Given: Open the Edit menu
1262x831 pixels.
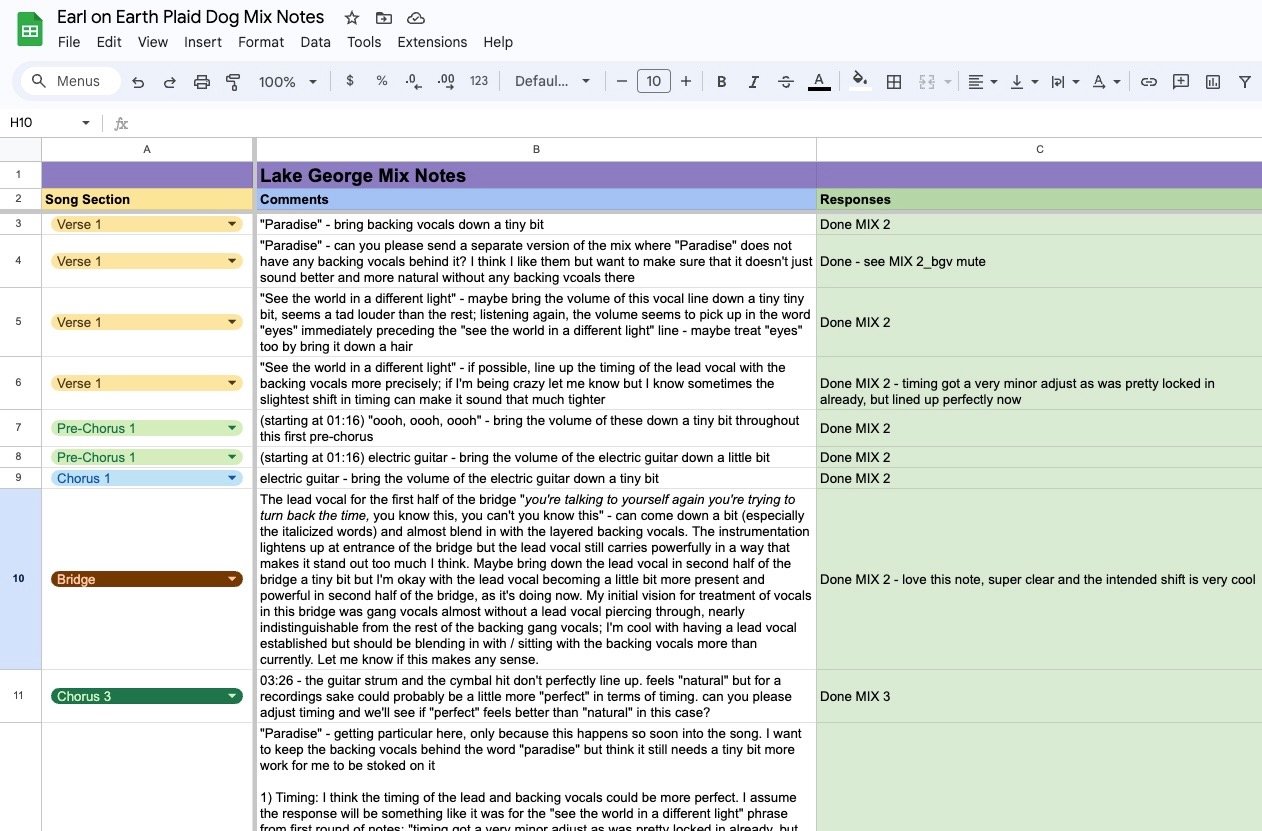Looking at the screenshot, I should click(x=109, y=42).
